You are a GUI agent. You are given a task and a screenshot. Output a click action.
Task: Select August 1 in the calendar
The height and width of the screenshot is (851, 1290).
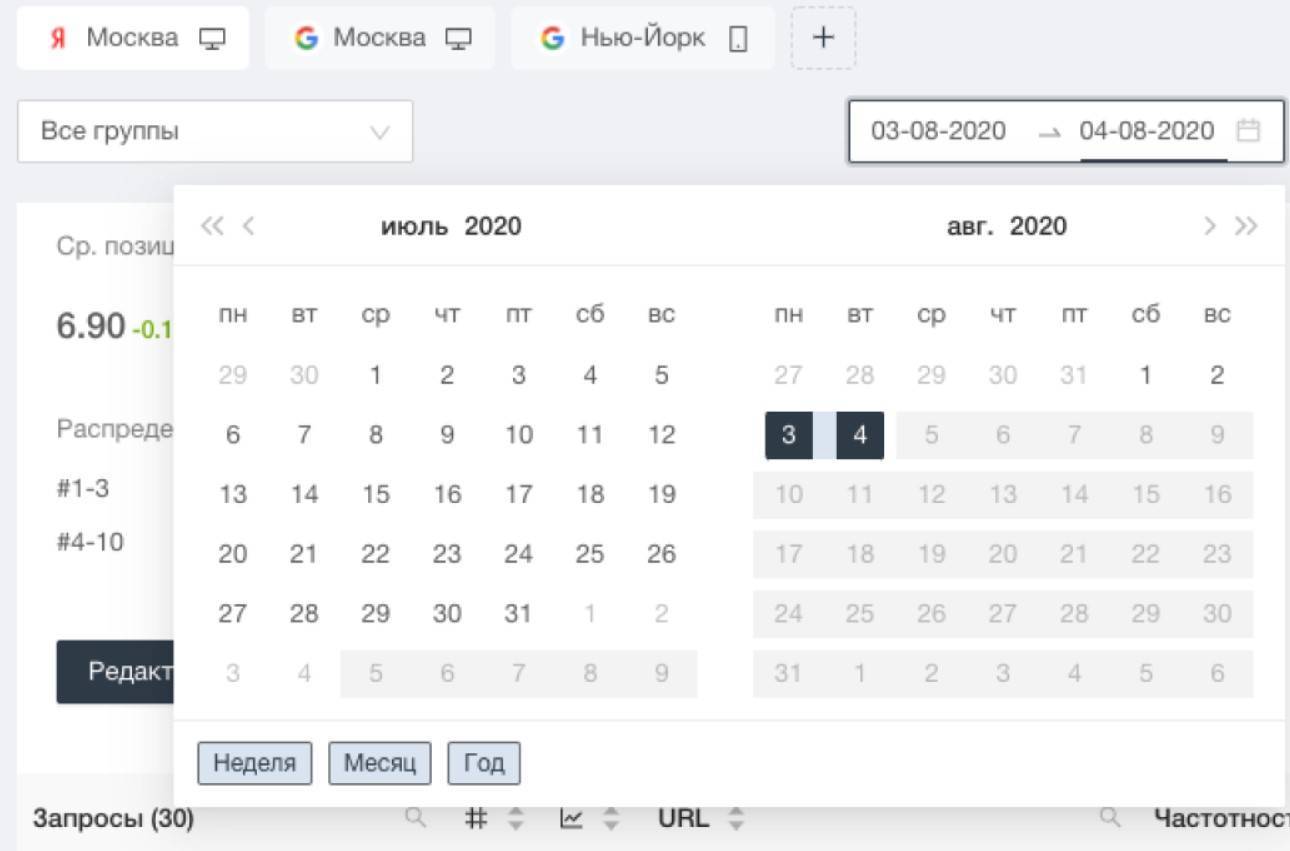(1145, 376)
